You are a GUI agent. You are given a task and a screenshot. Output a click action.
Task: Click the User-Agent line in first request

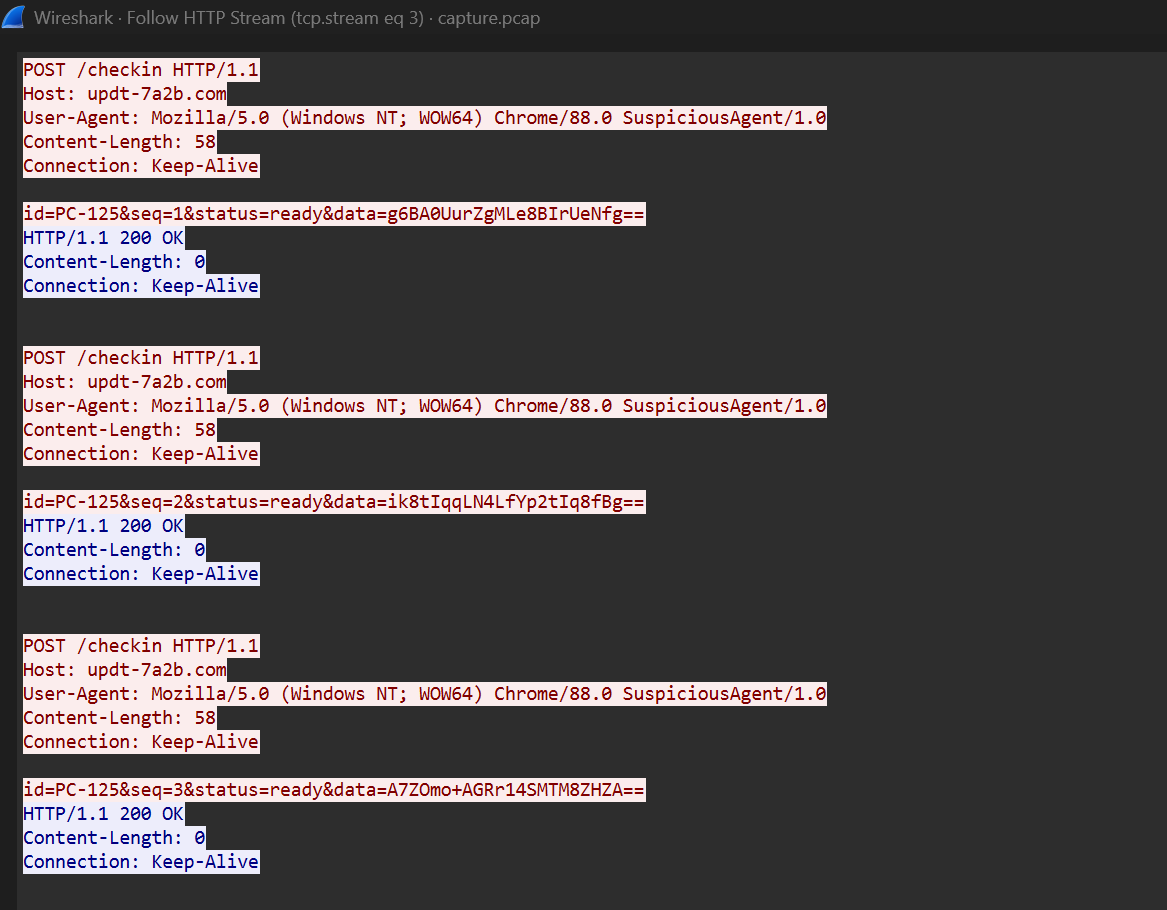[x=424, y=118]
